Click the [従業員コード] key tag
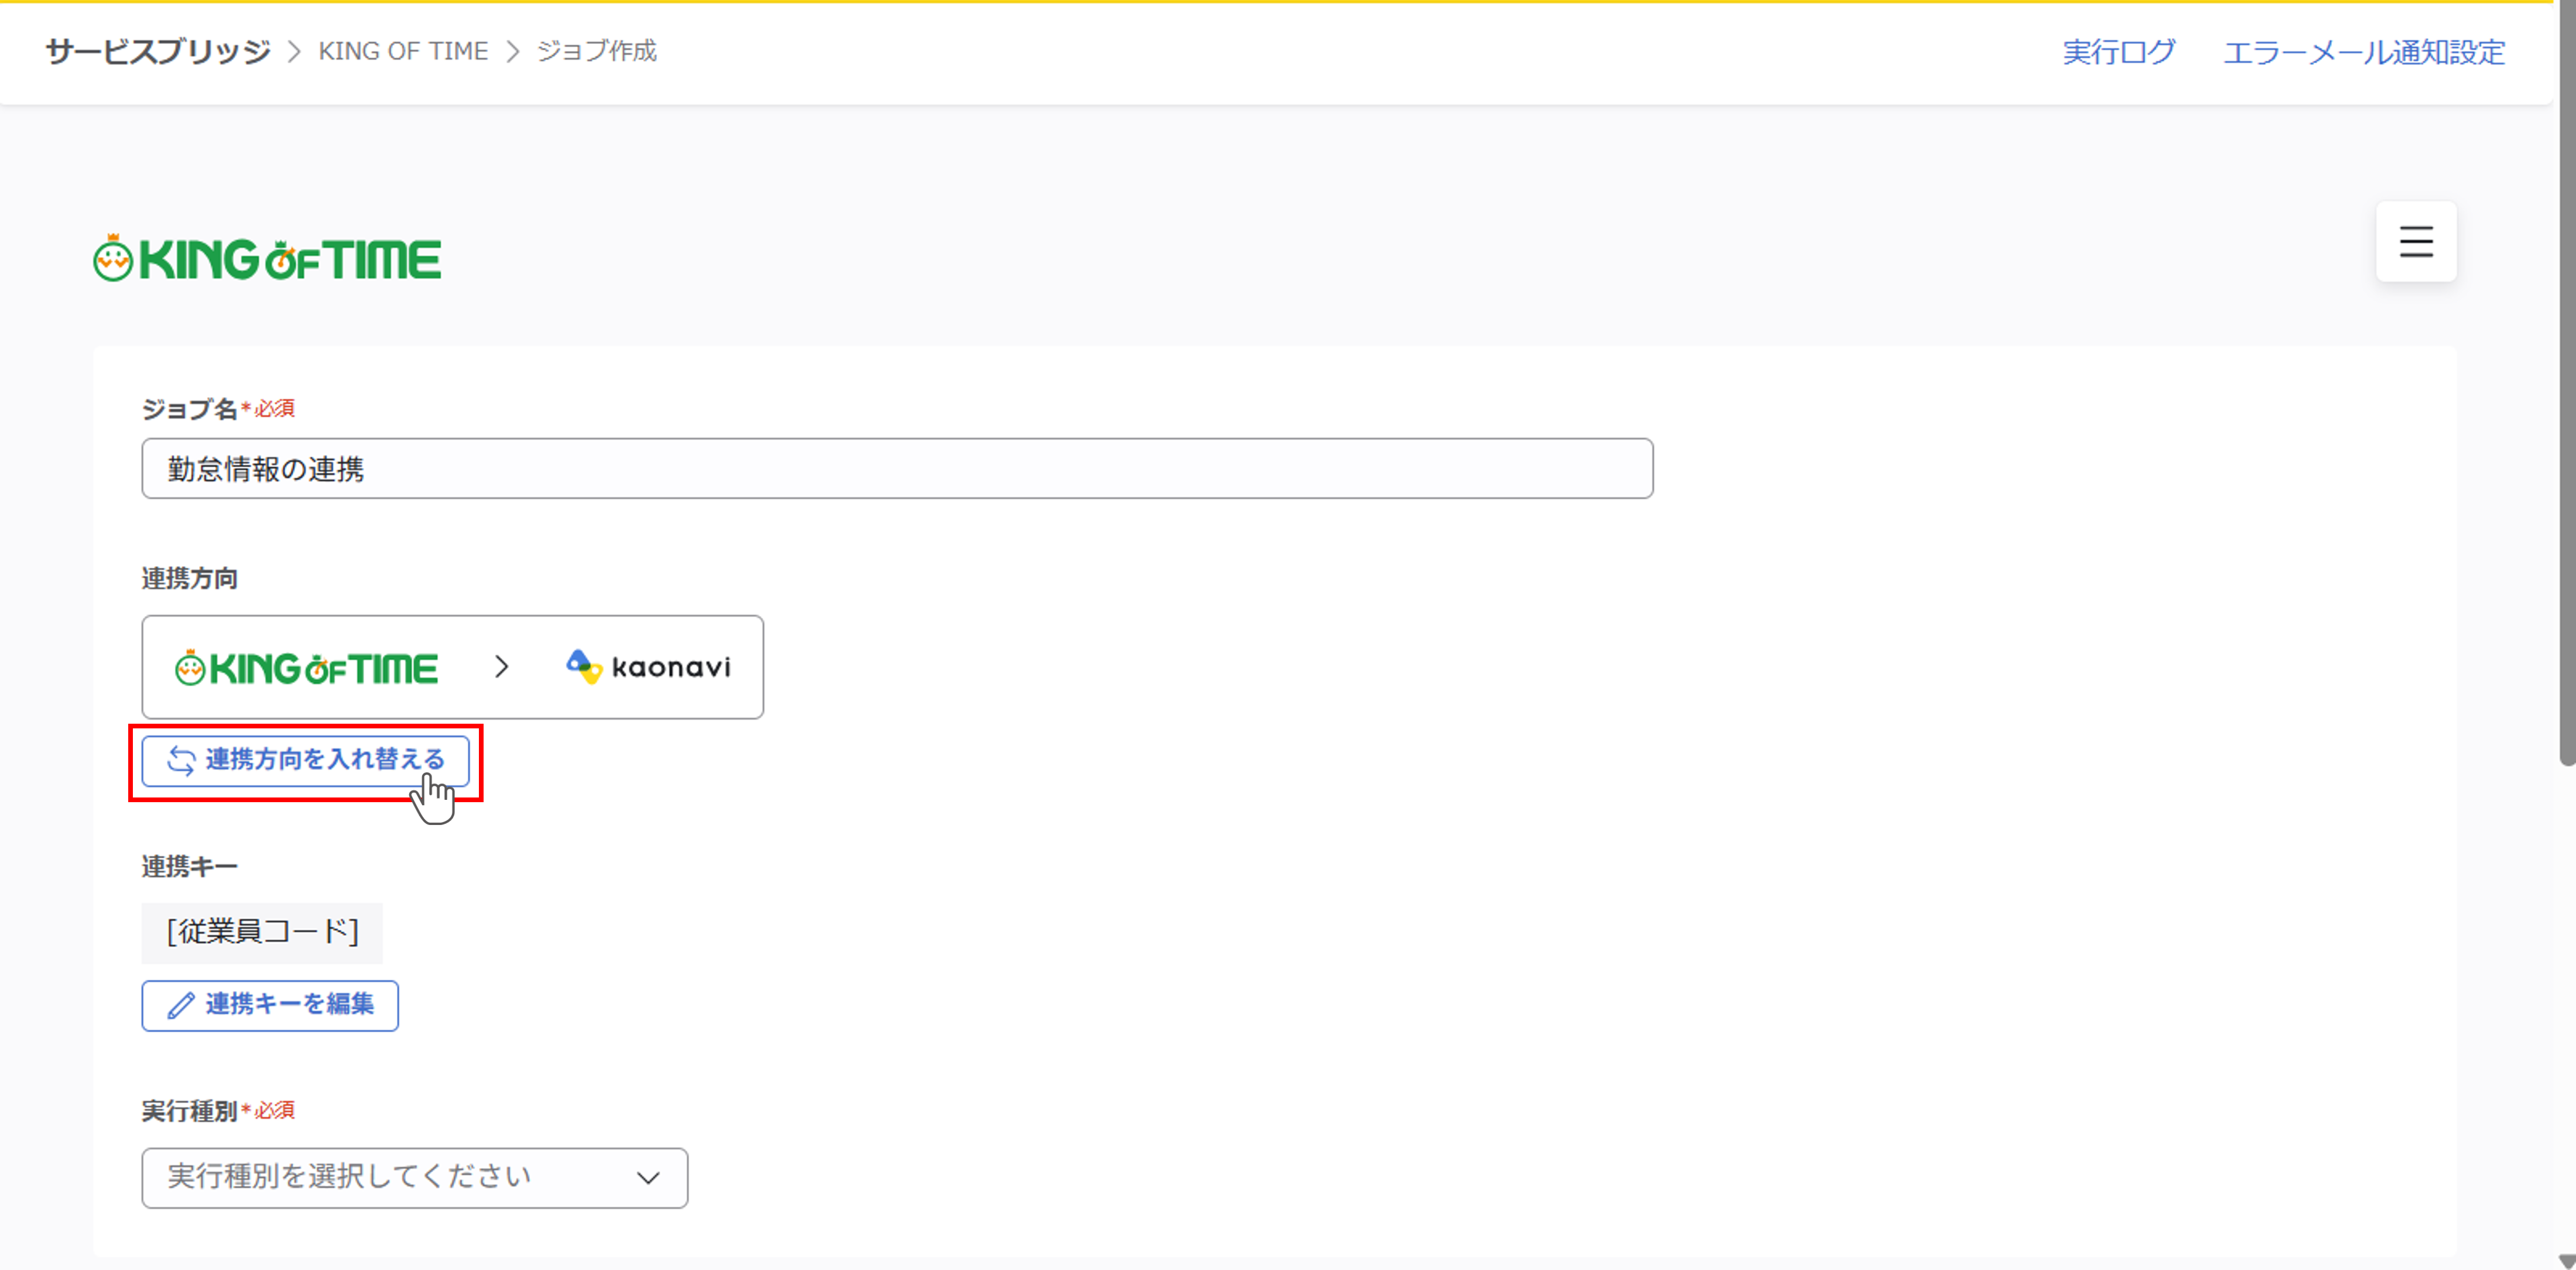 (262, 932)
